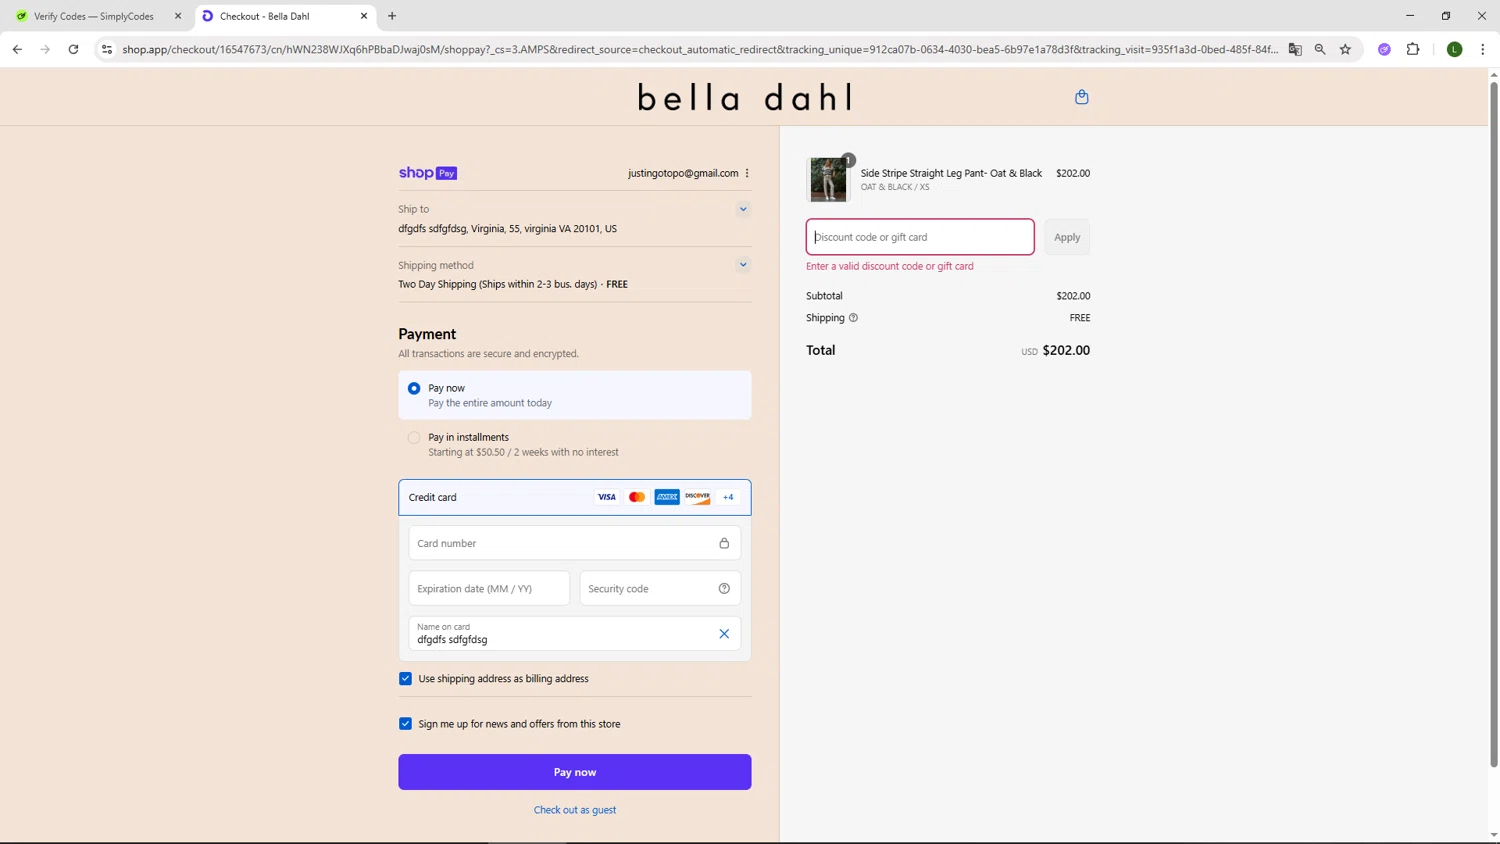This screenshot has height=844, width=1500.
Task: Open the browser extensions puzzle icon
Action: tap(1413, 49)
